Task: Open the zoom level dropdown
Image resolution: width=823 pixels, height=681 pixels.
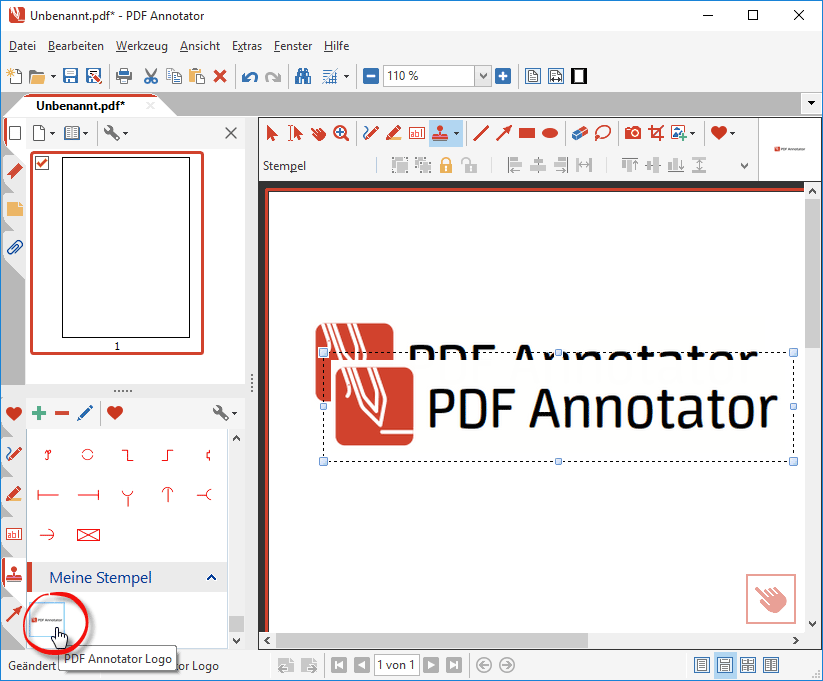Action: point(483,77)
